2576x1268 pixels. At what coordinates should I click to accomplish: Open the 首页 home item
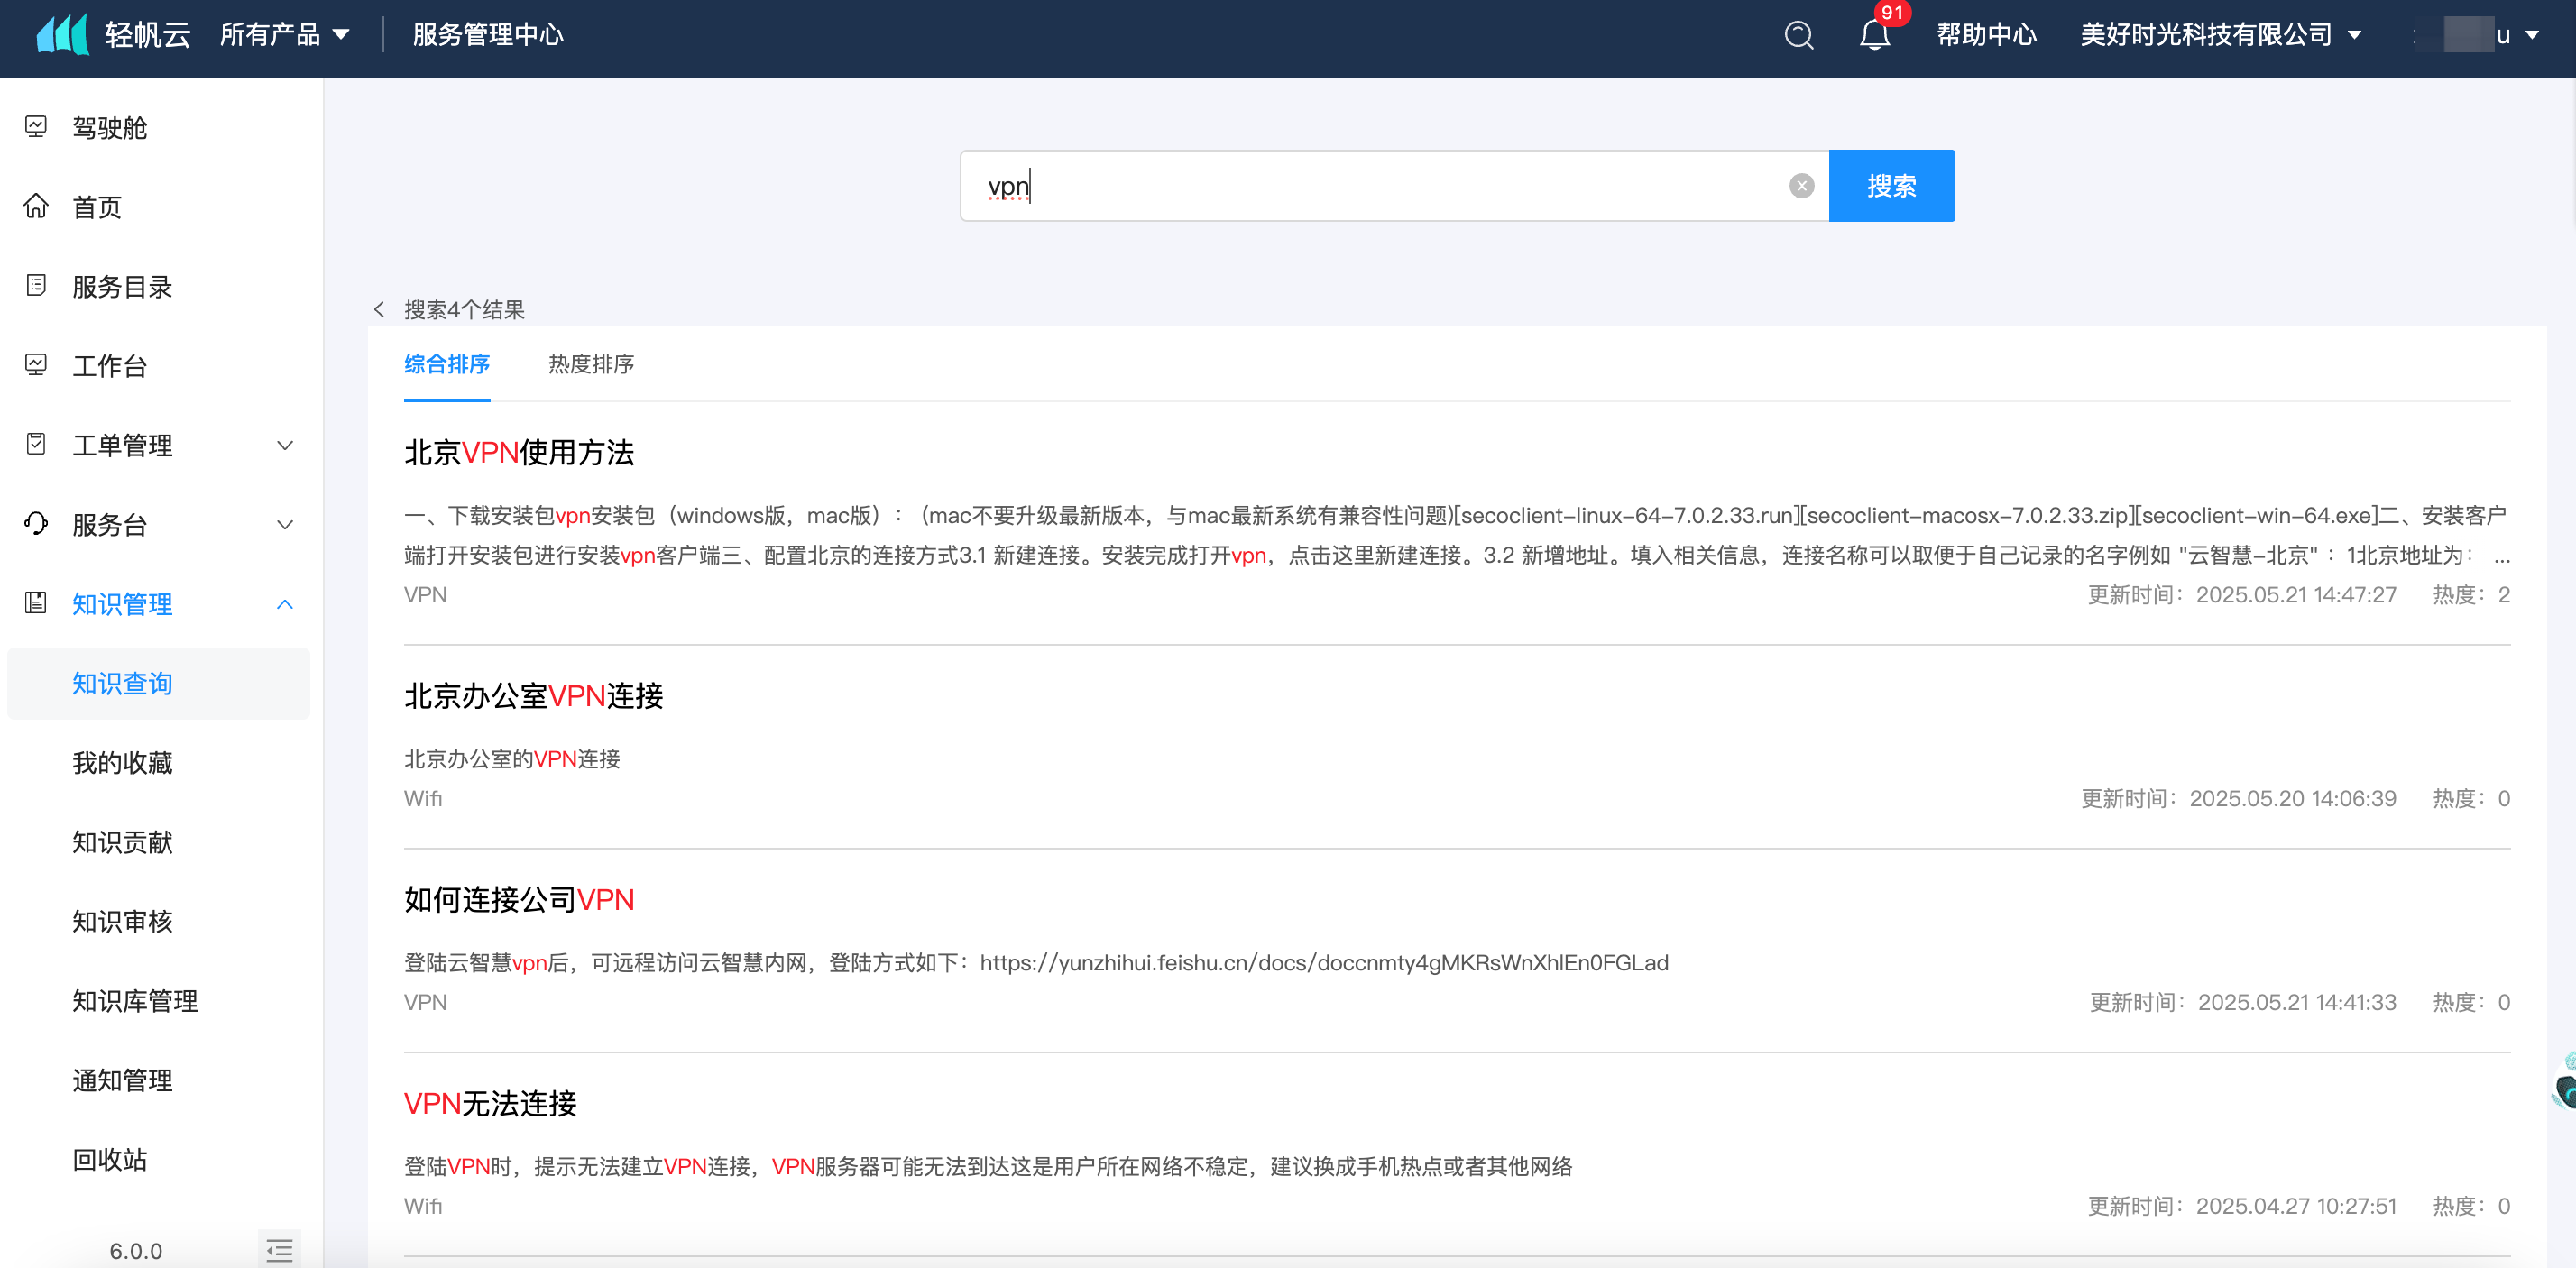pos(97,207)
